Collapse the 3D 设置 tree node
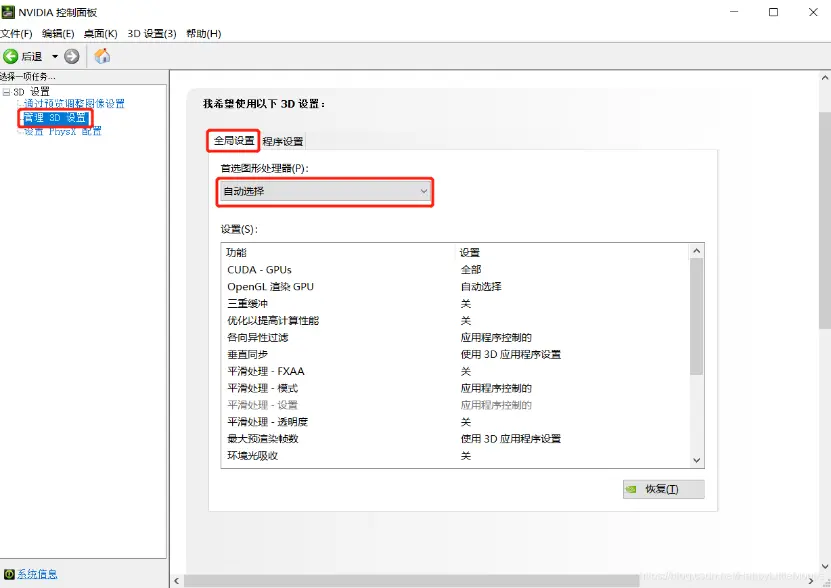The image size is (831, 588). click(x=6, y=92)
